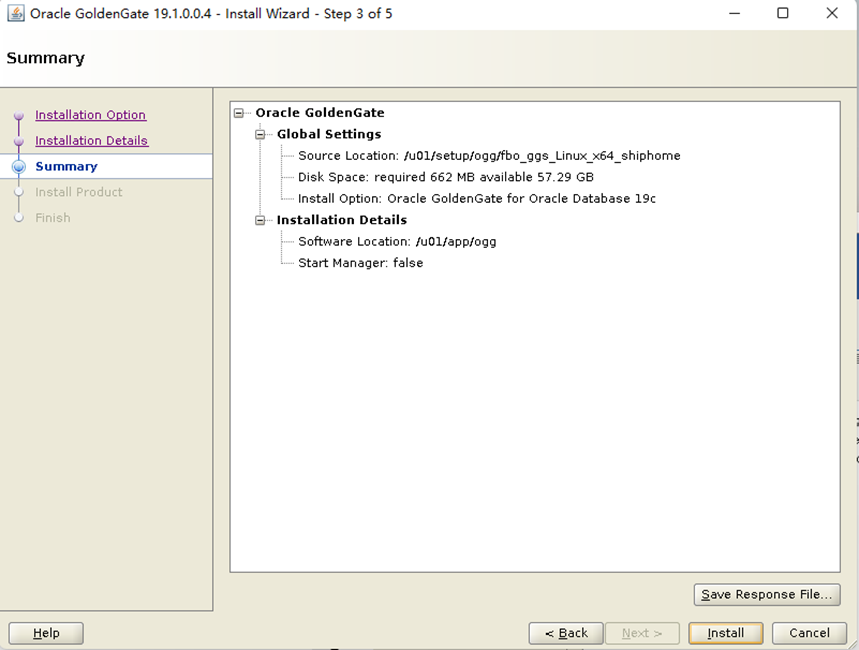Collapse the Oracle GoldenGate tree root

(x=239, y=113)
